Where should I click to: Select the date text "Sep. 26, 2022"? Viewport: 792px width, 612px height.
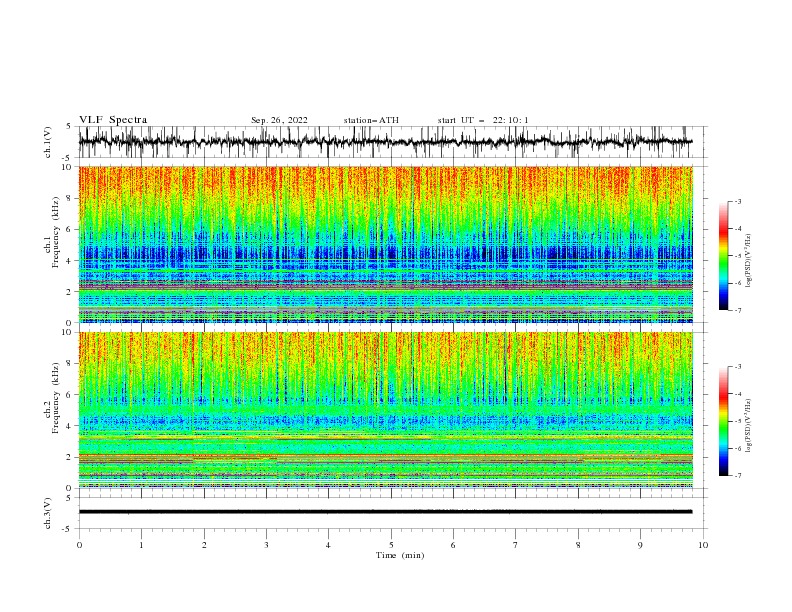(279, 120)
